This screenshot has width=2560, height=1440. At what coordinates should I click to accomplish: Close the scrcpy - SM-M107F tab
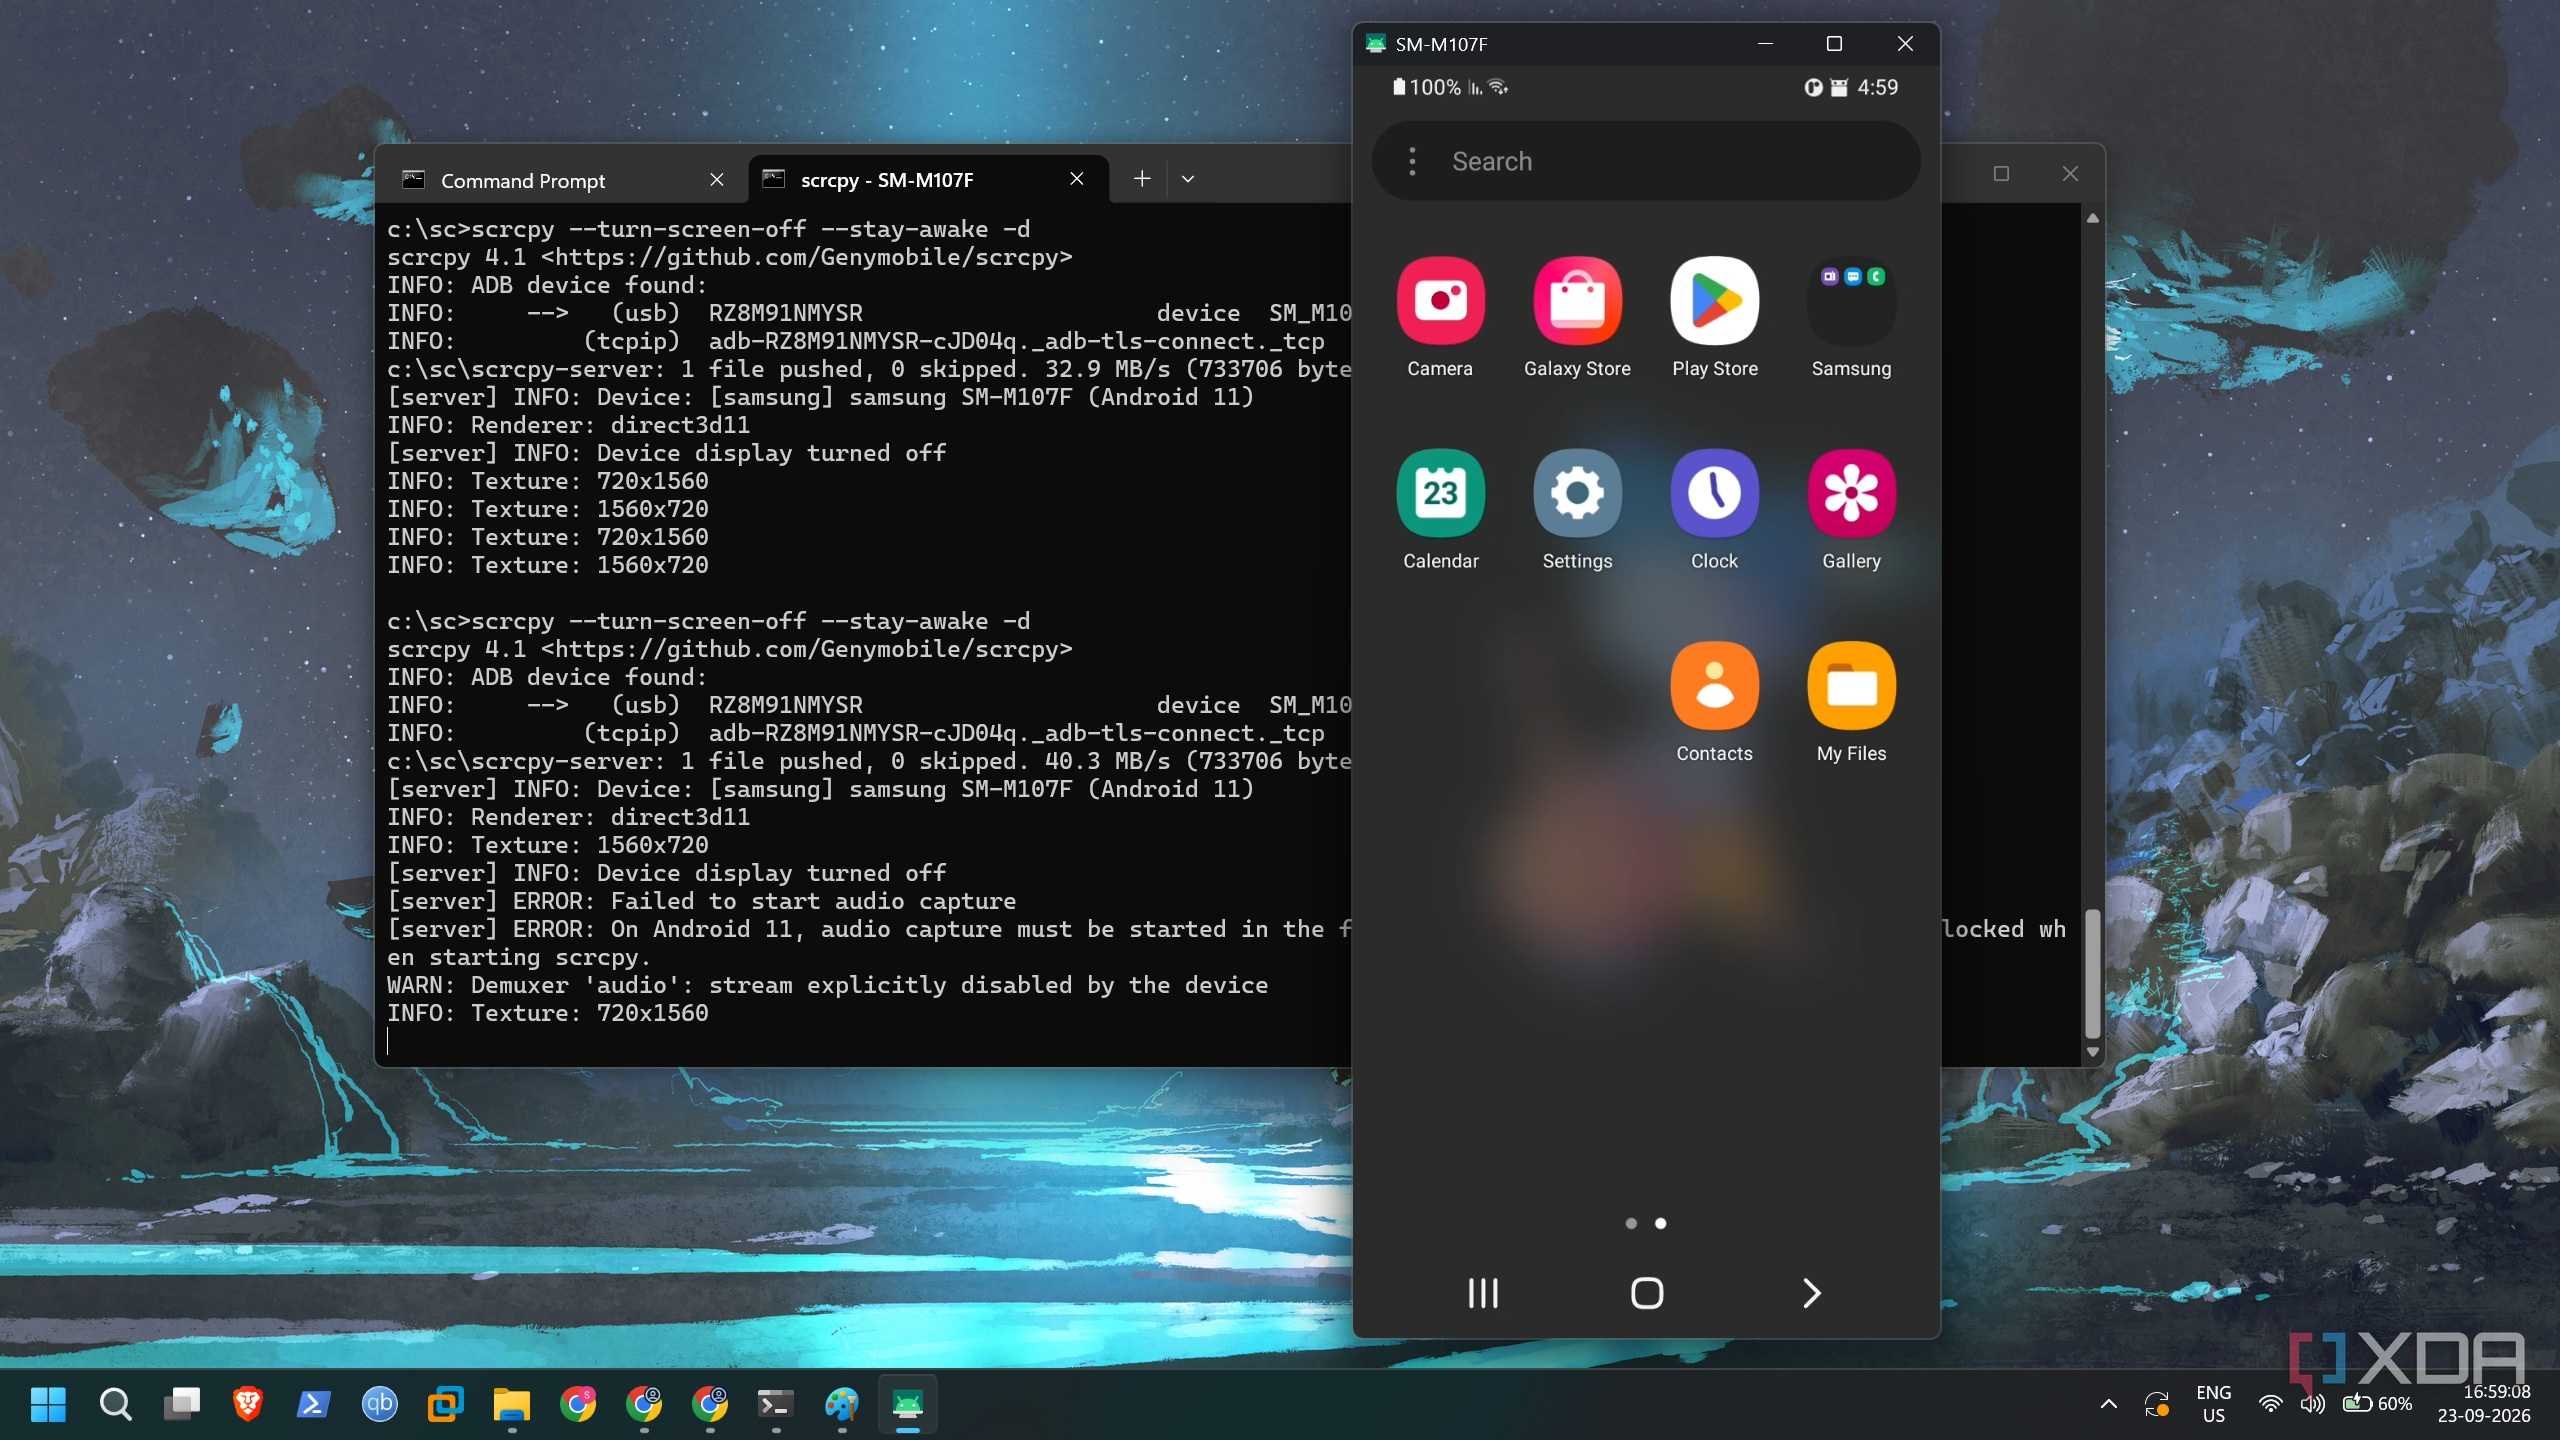point(1077,179)
